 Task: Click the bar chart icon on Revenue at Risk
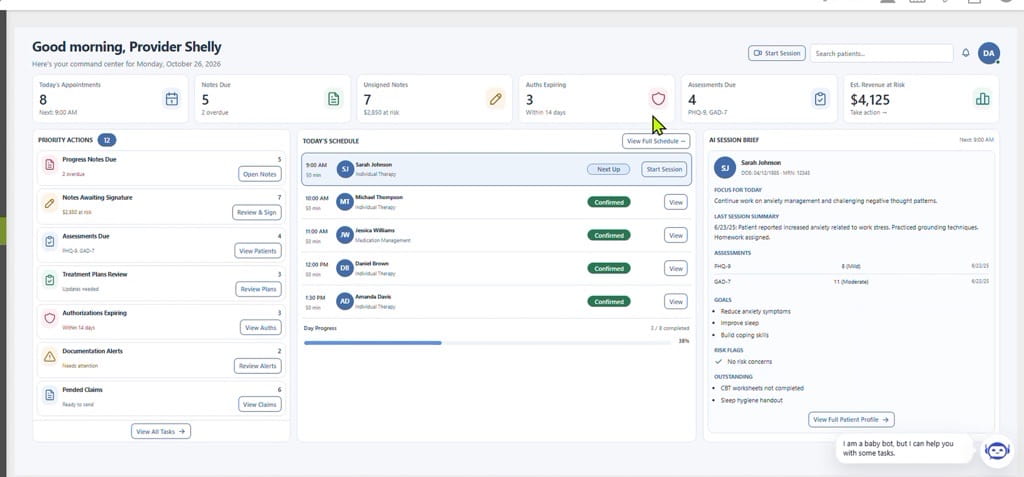982,99
